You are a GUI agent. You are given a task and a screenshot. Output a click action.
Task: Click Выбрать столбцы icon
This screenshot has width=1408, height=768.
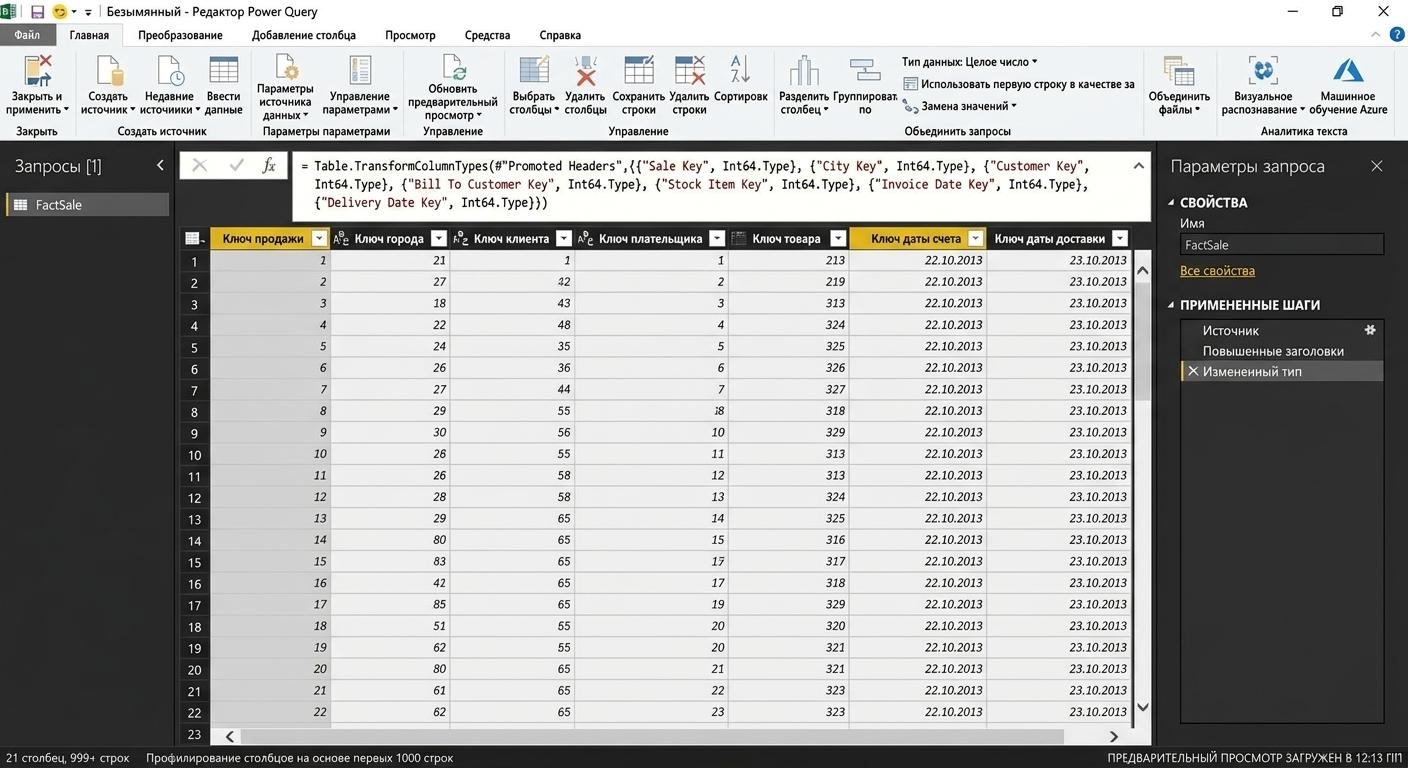pos(533,71)
